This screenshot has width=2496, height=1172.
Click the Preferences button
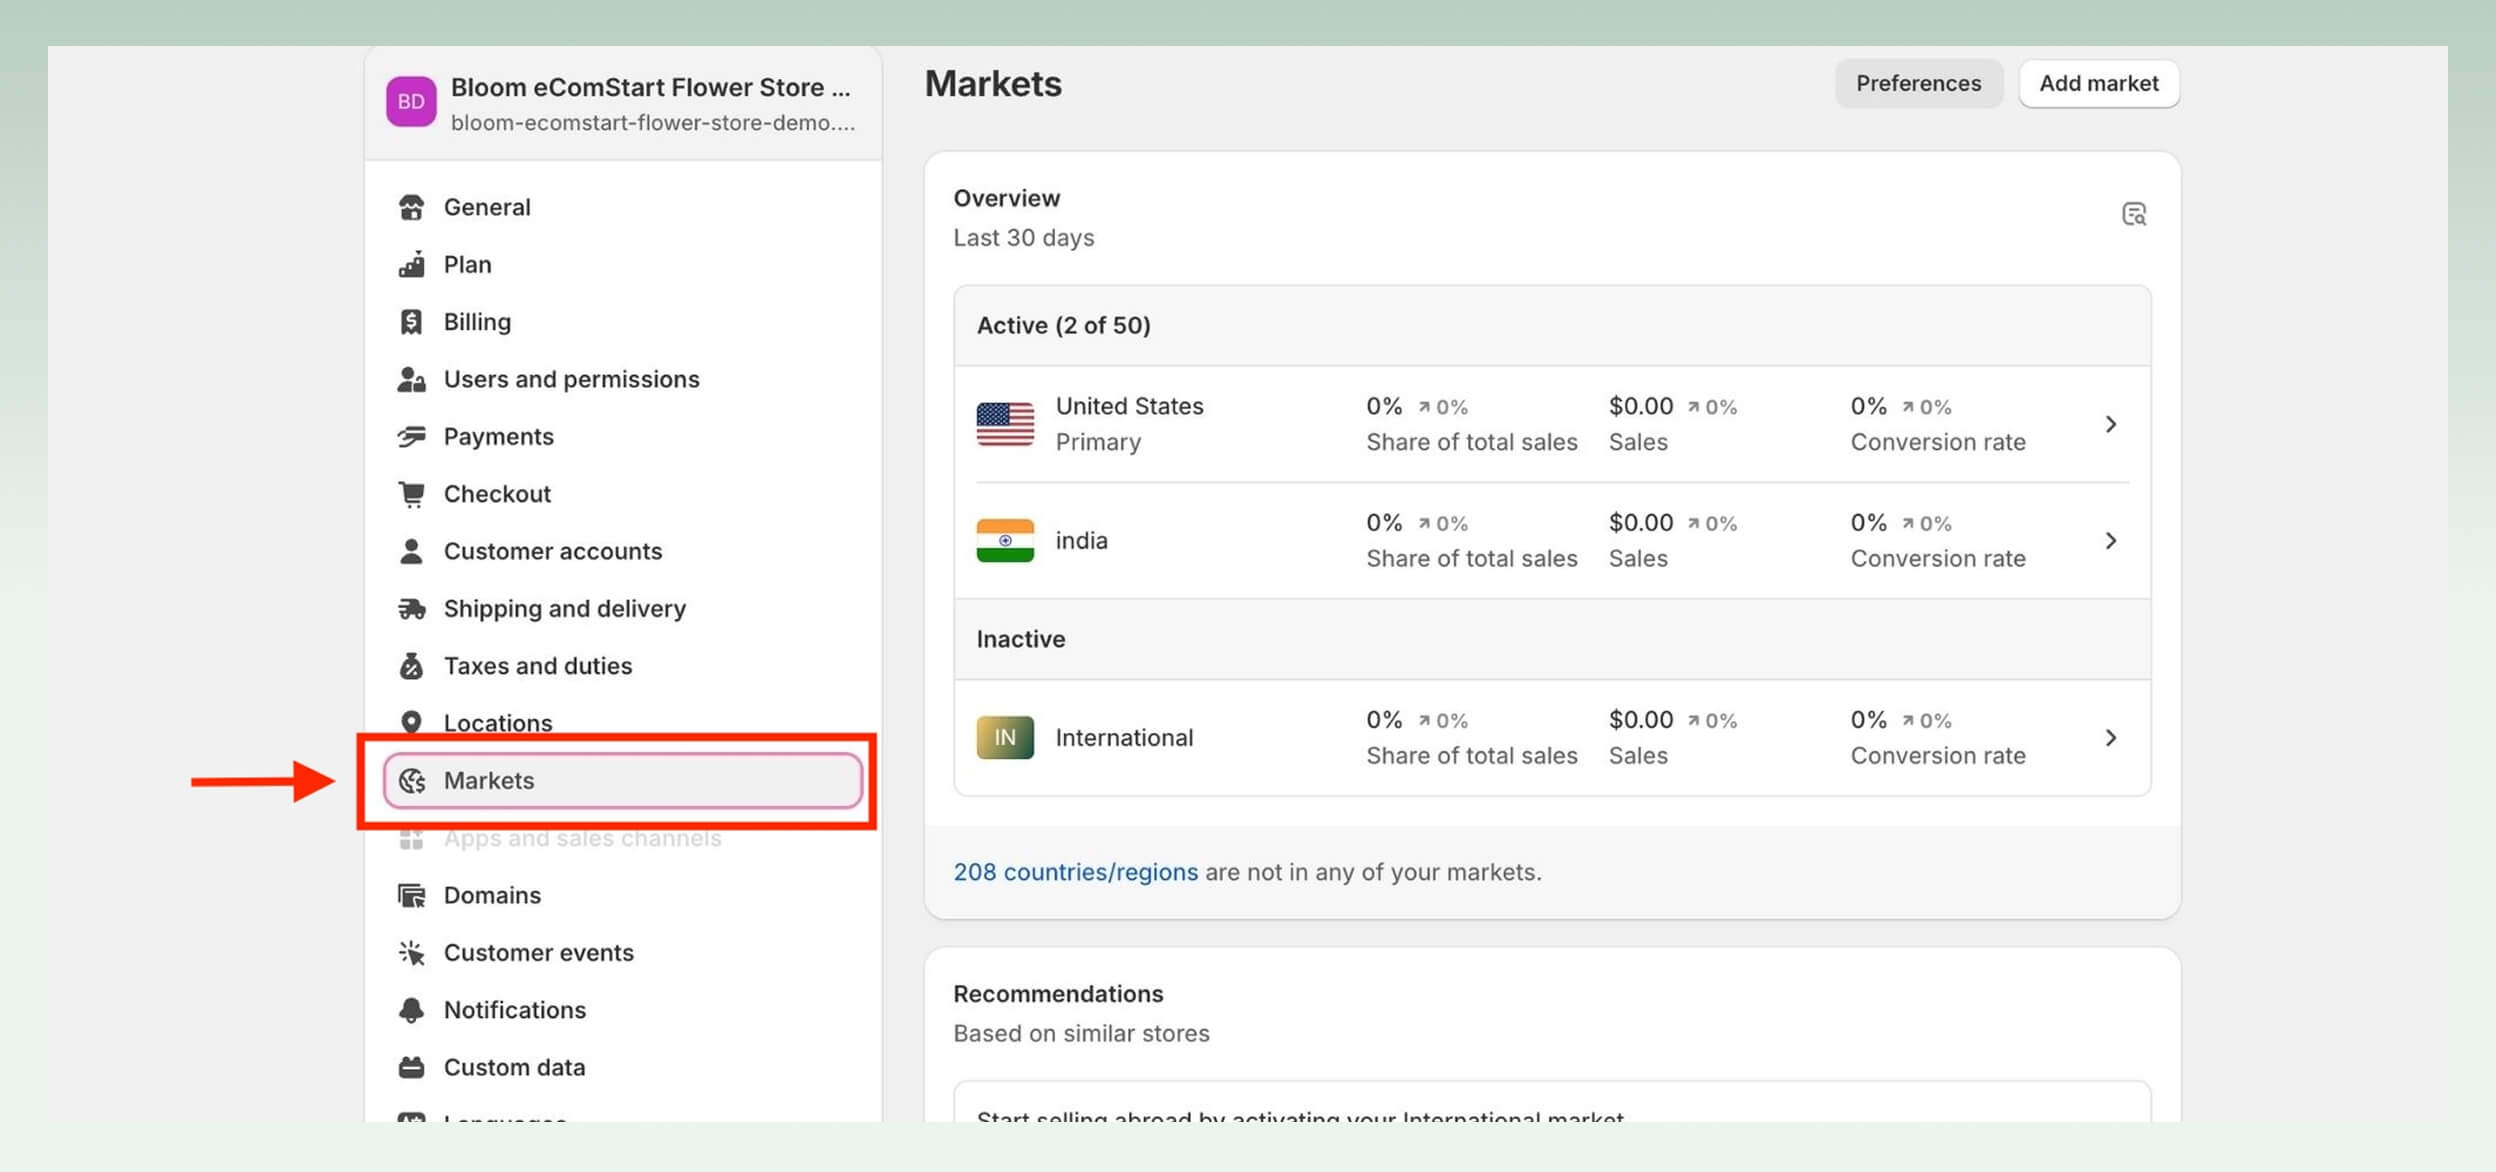[1918, 83]
